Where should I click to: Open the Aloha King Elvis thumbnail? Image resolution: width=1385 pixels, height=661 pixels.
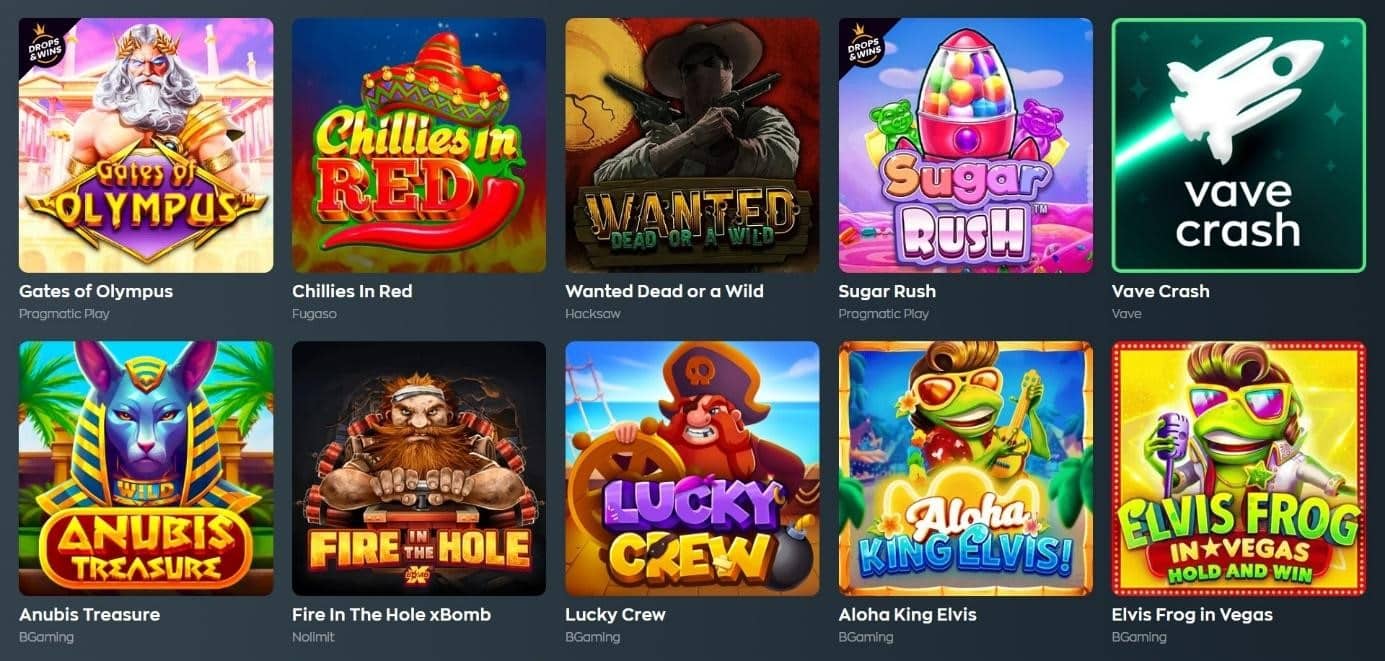click(x=965, y=468)
